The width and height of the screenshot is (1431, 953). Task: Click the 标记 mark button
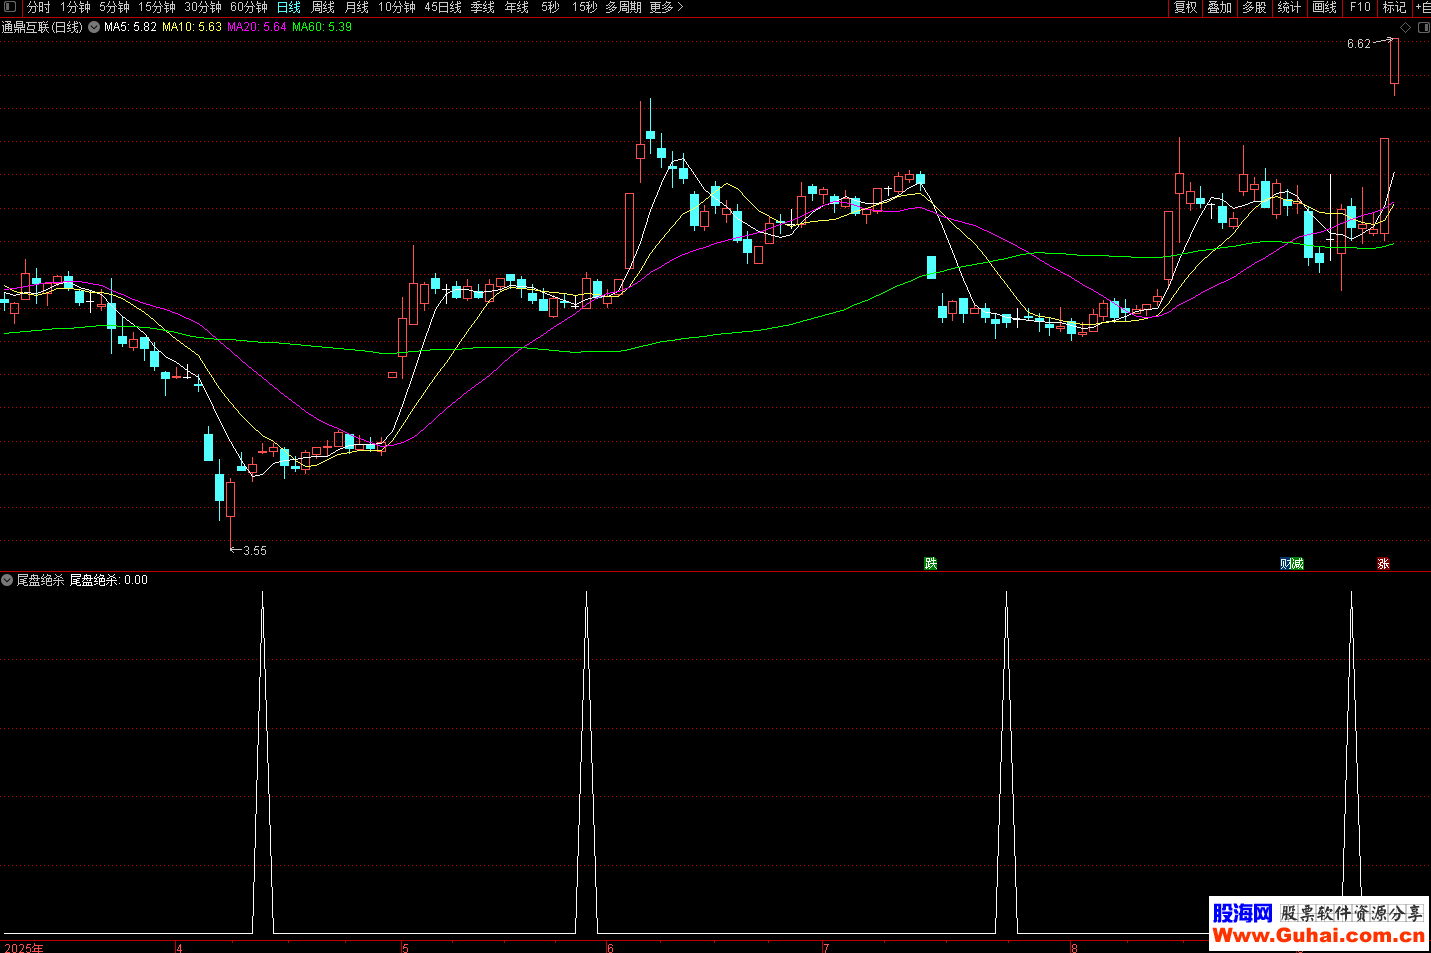(x=1394, y=7)
